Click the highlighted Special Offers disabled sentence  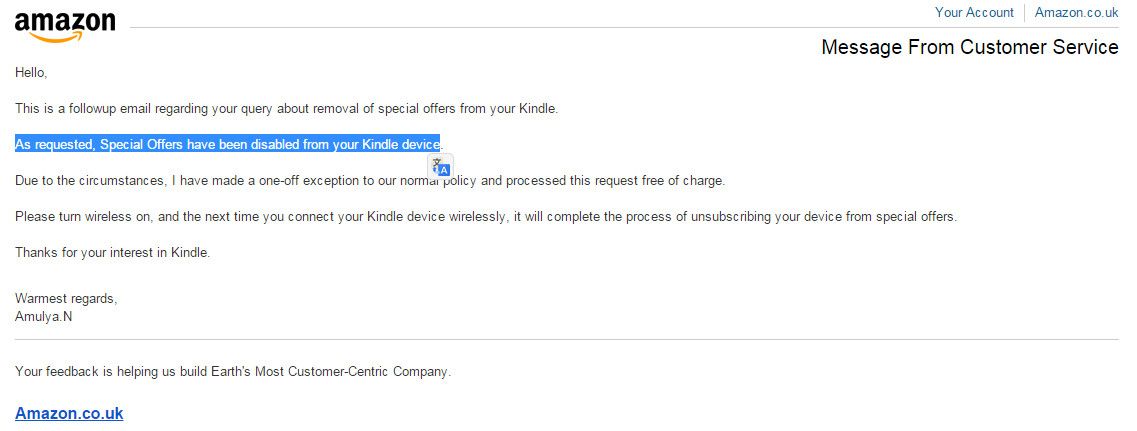pyautogui.click(x=228, y=144)
